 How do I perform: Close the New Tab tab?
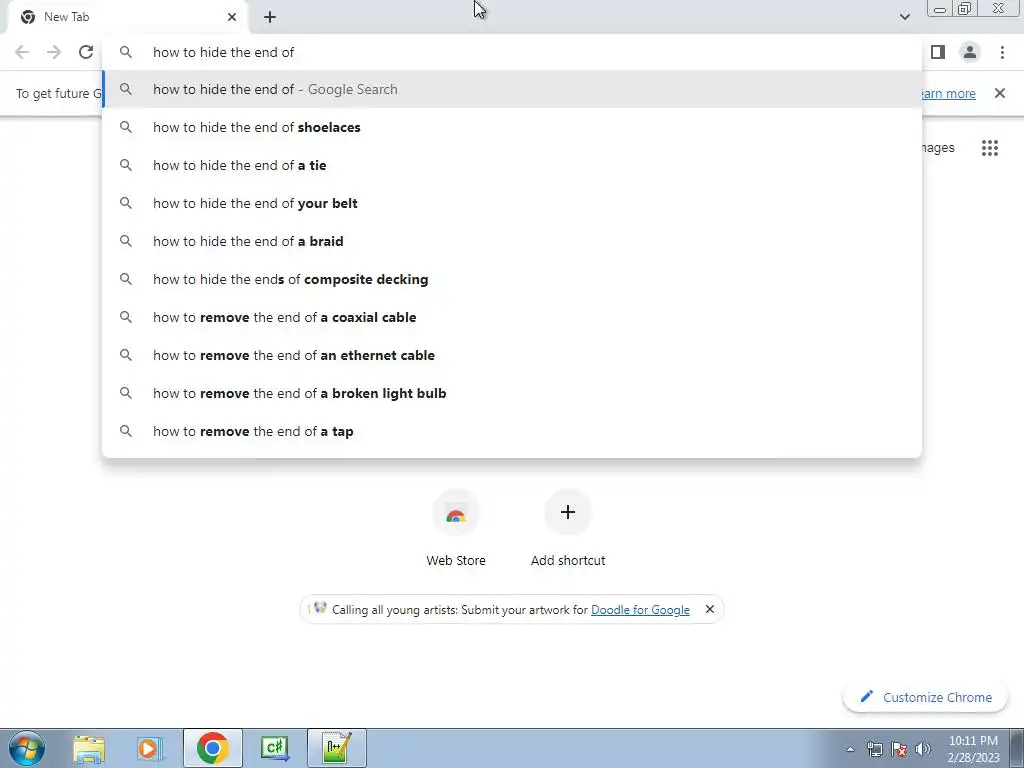coord(232,17)
